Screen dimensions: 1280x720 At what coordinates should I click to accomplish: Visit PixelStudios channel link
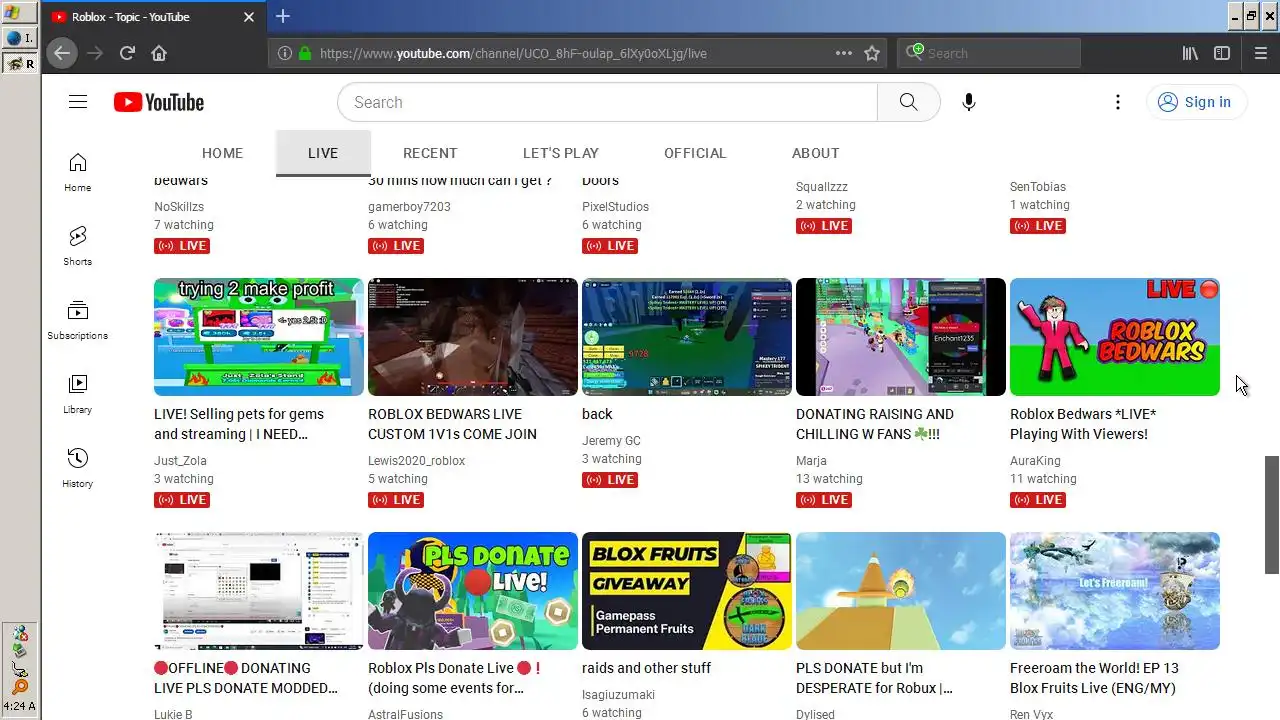click(615, 207)
